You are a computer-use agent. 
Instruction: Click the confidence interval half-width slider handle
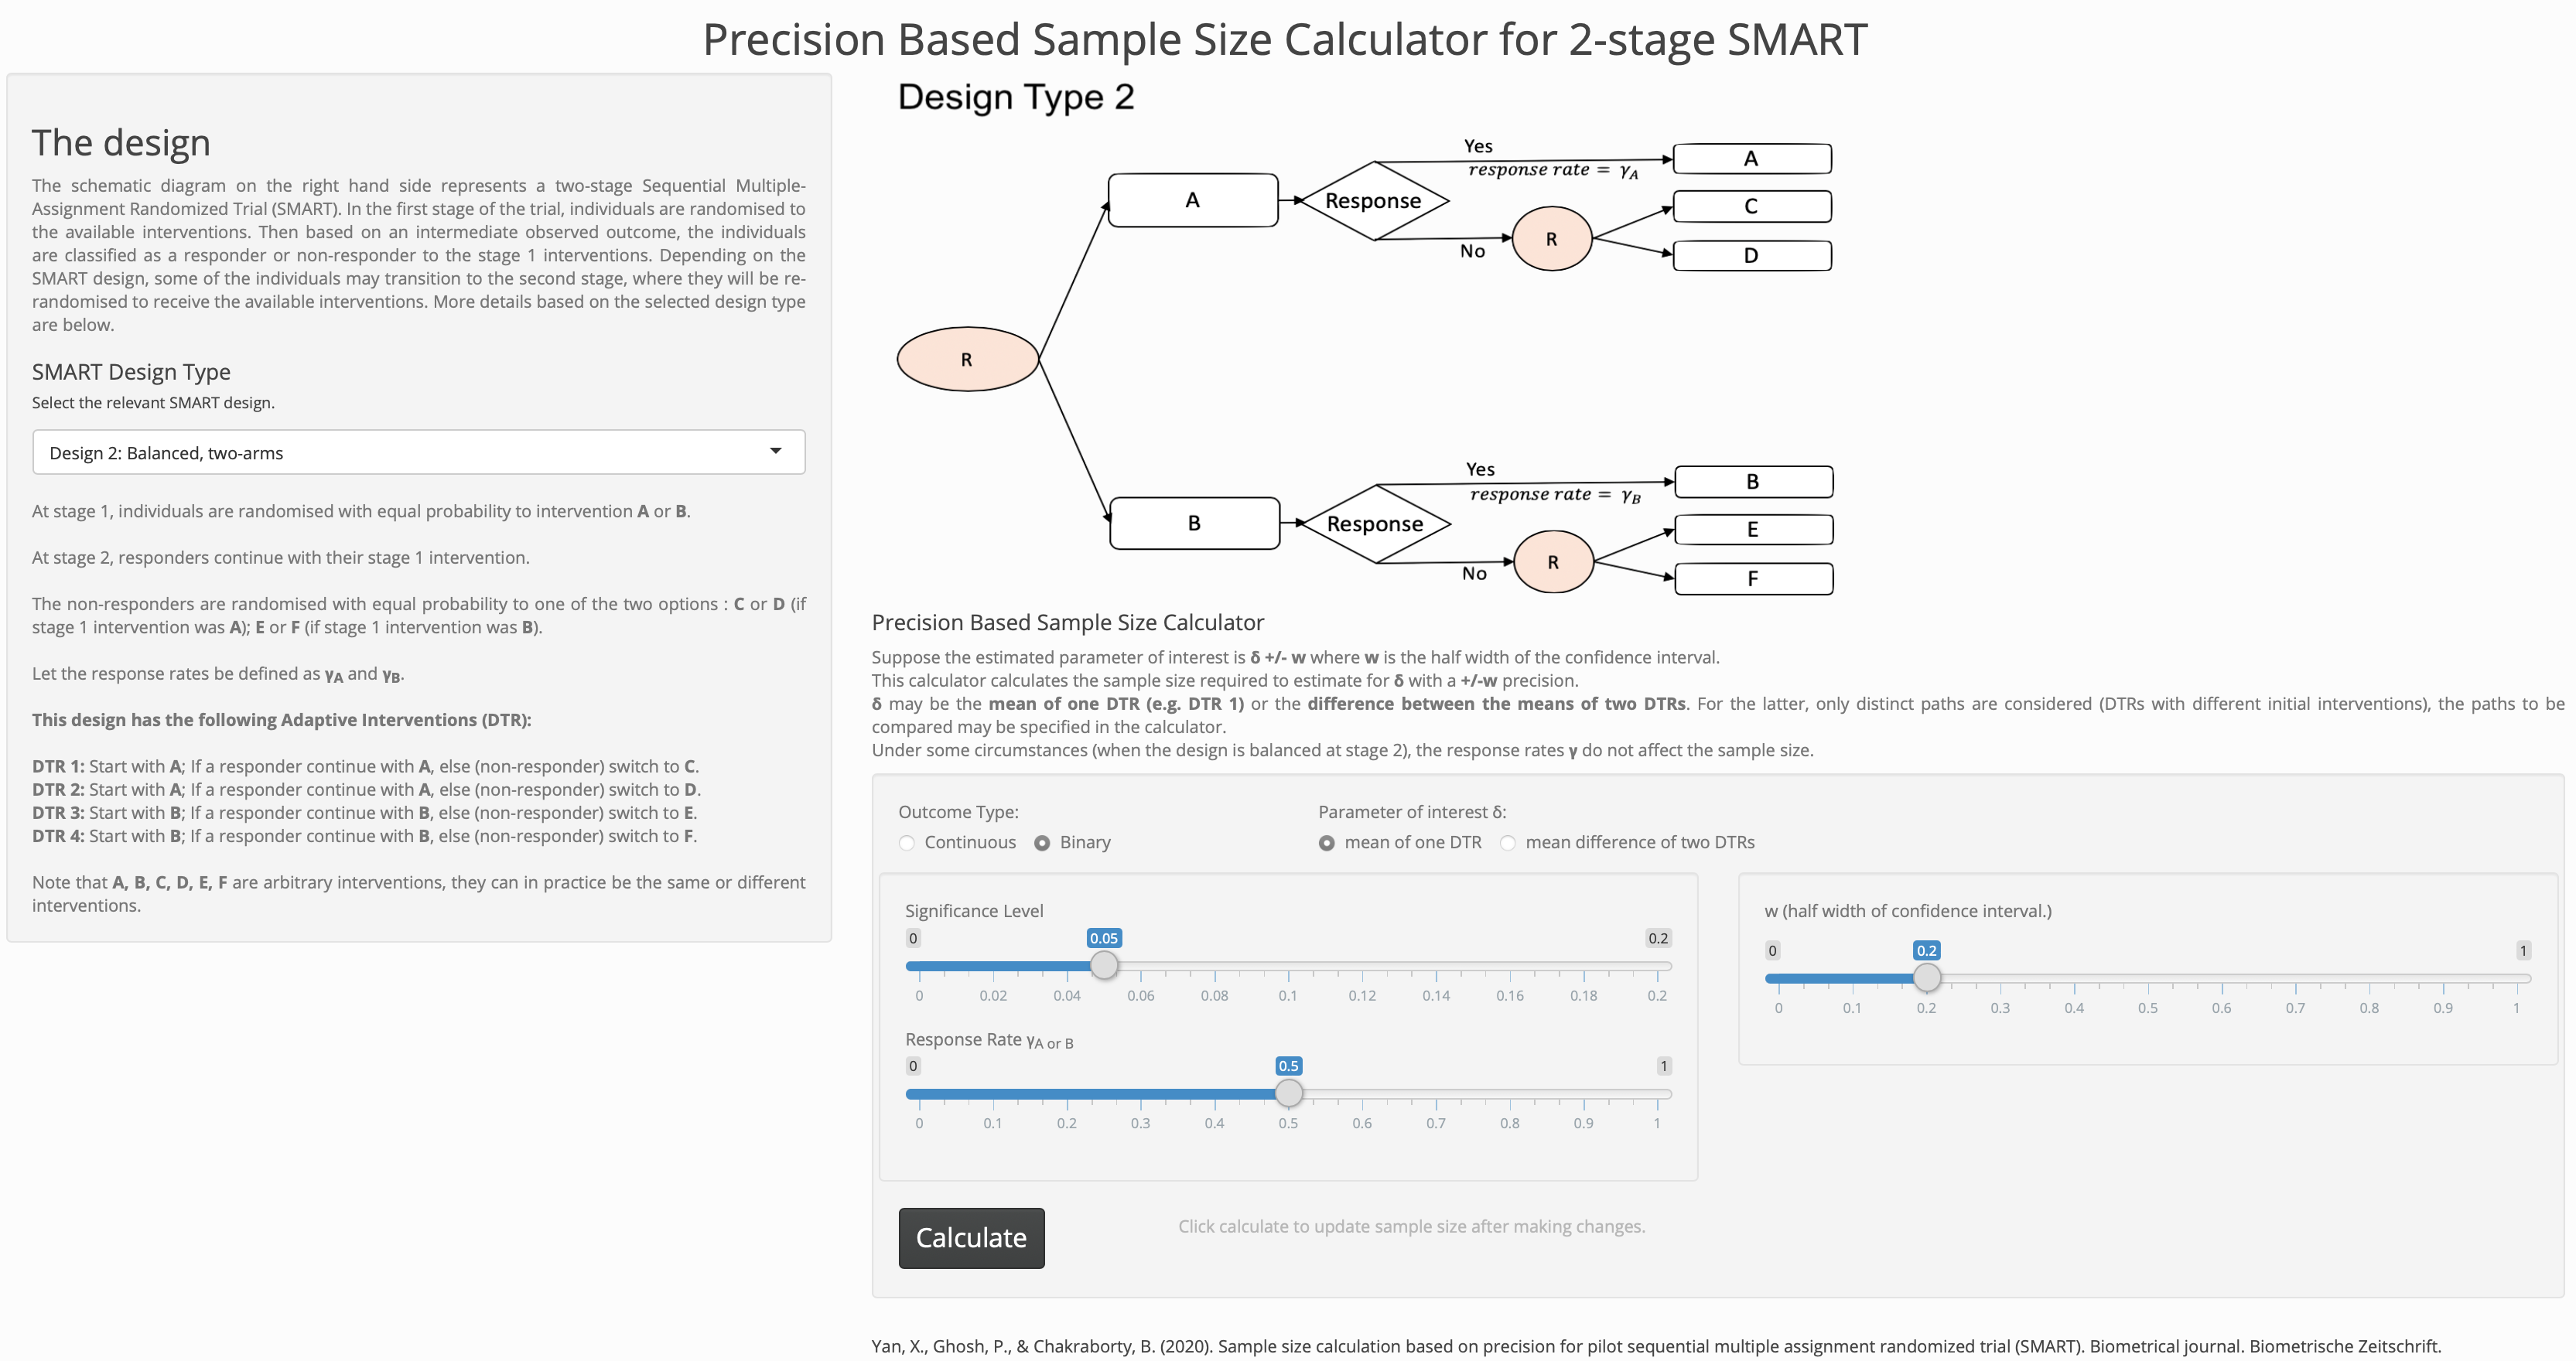coord(1927,978)
